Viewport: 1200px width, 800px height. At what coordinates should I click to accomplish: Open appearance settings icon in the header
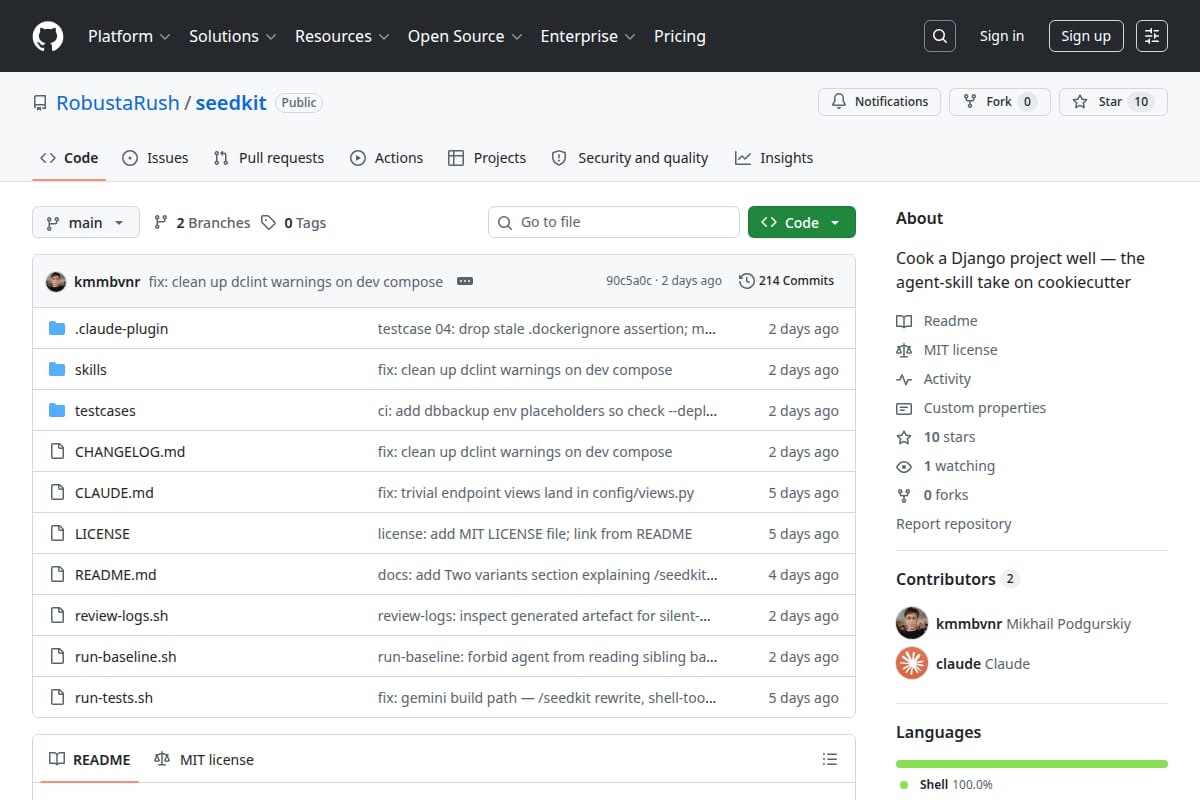pos(1152,36)
